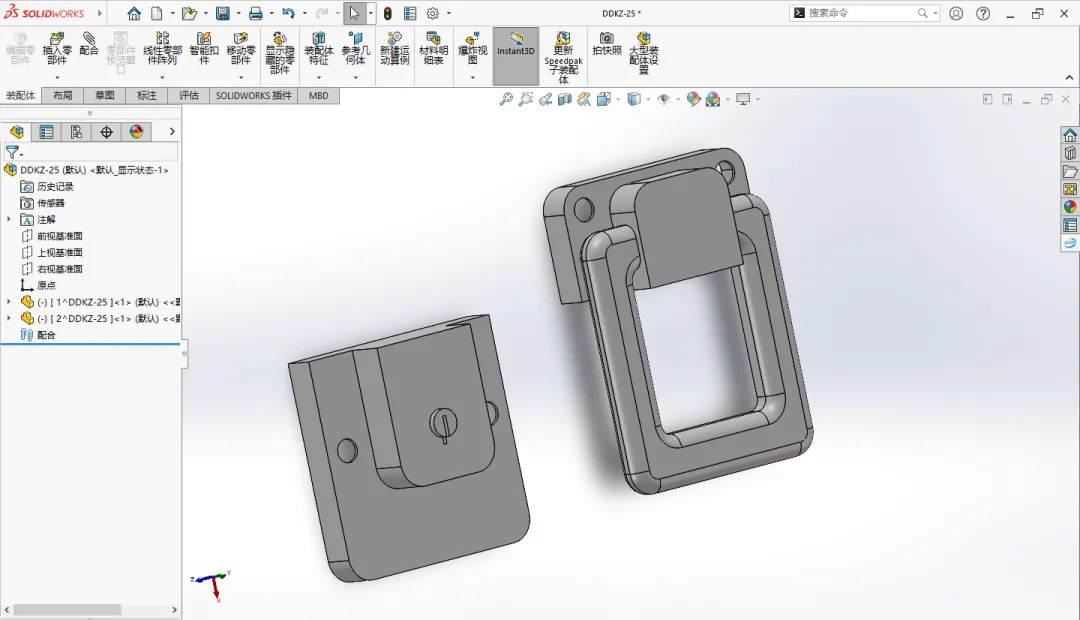This screenshot has width=1080, height=620.
Task: Open the MBD tab
Action: coord(318,96)
